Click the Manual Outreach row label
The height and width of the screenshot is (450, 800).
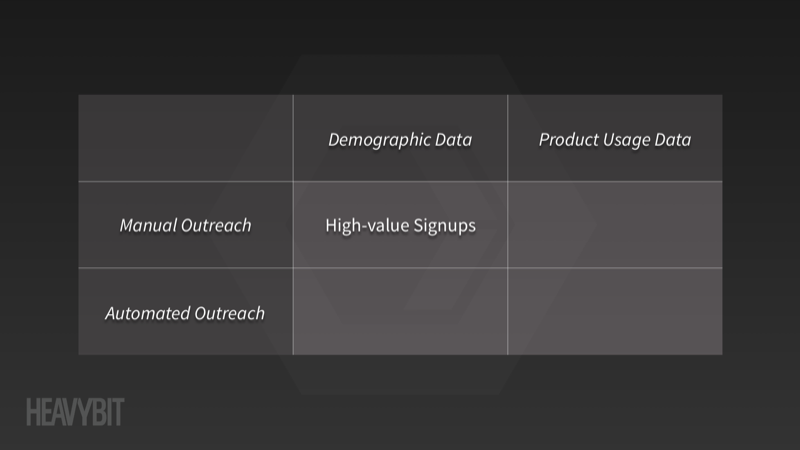185,225
